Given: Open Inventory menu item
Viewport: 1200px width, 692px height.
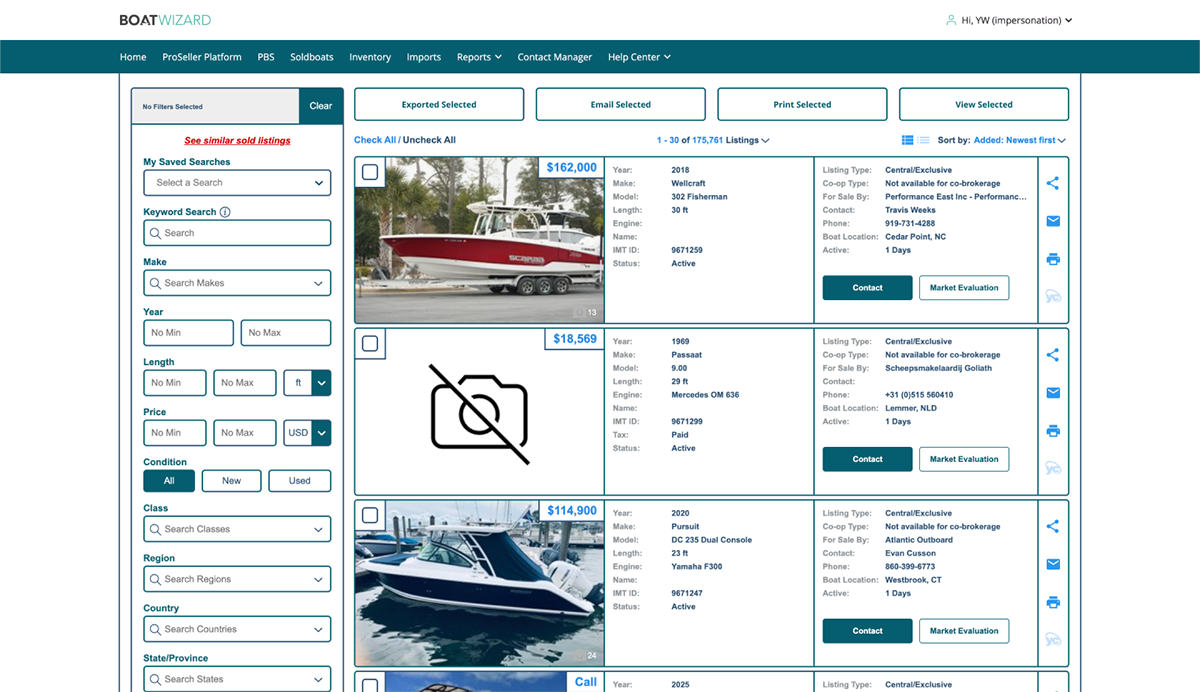Looking at the screenshot, I should point(370,57).
